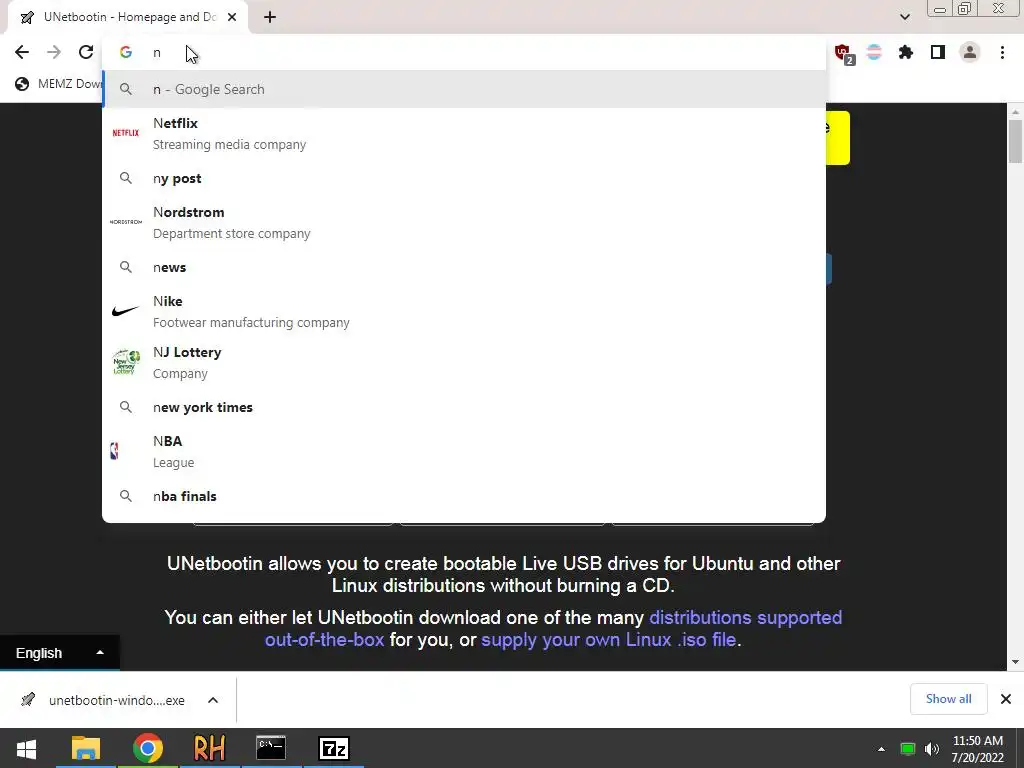
Task: Reload the page with the refresh icon
Action: 86,52
